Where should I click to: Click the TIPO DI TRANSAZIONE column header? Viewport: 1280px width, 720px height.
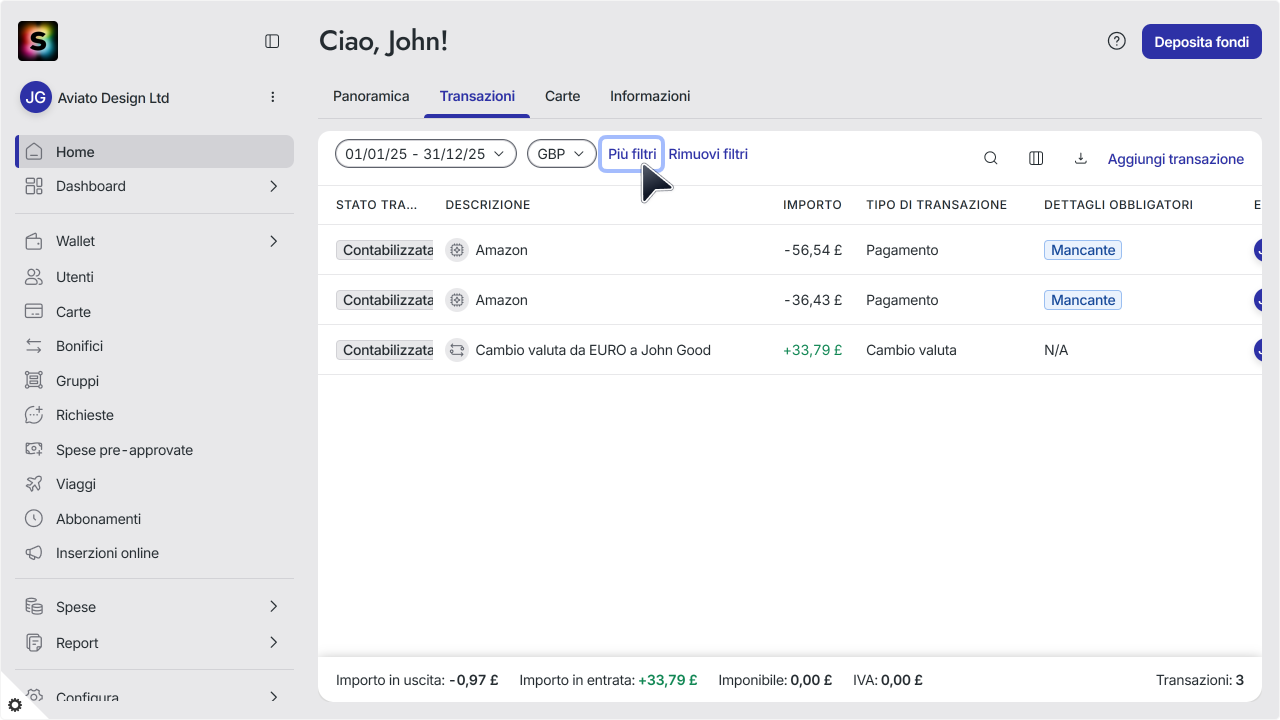(936, 205)
